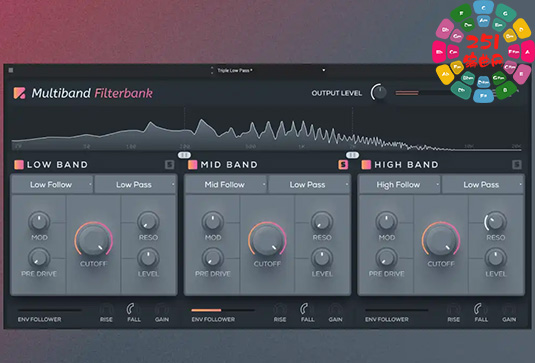Click the Mid Band RESO knob
This screenshot has width=535, height=363.
tap(322, 221)
